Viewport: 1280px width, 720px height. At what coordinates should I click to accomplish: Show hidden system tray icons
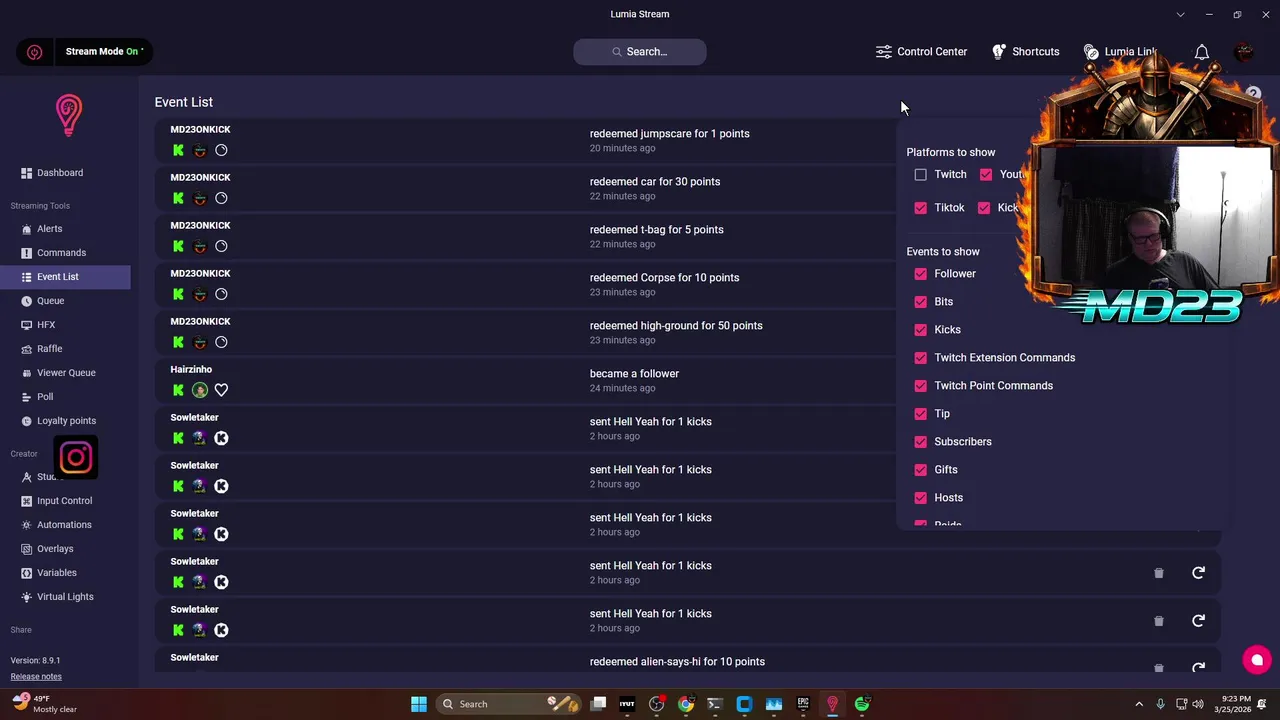coord(1138,704)
